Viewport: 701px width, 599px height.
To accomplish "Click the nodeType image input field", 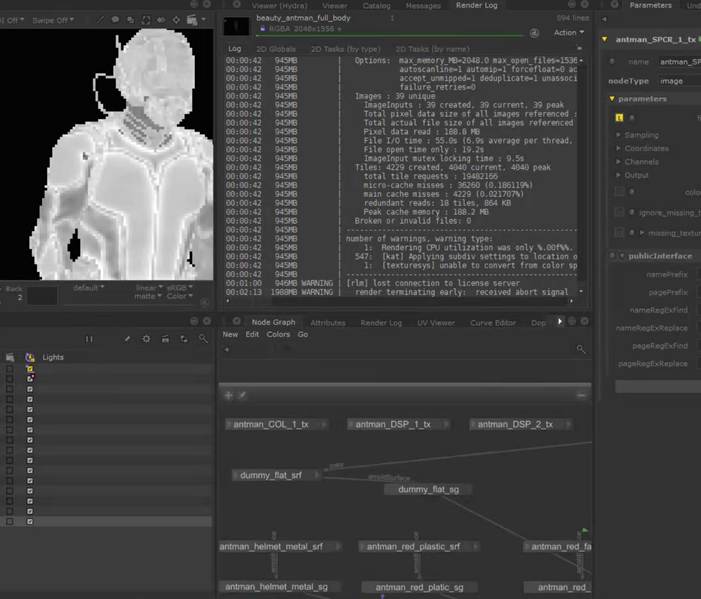I will tap(675, 81).
